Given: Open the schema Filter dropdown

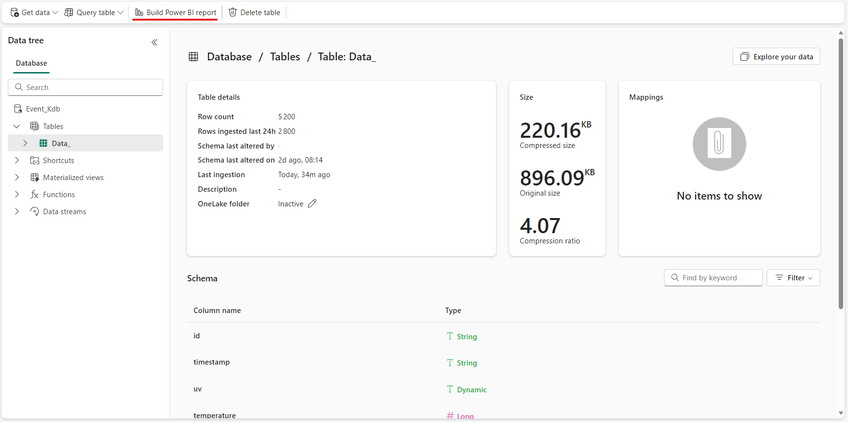Looking at the screenshot, I should pos(793,278).
